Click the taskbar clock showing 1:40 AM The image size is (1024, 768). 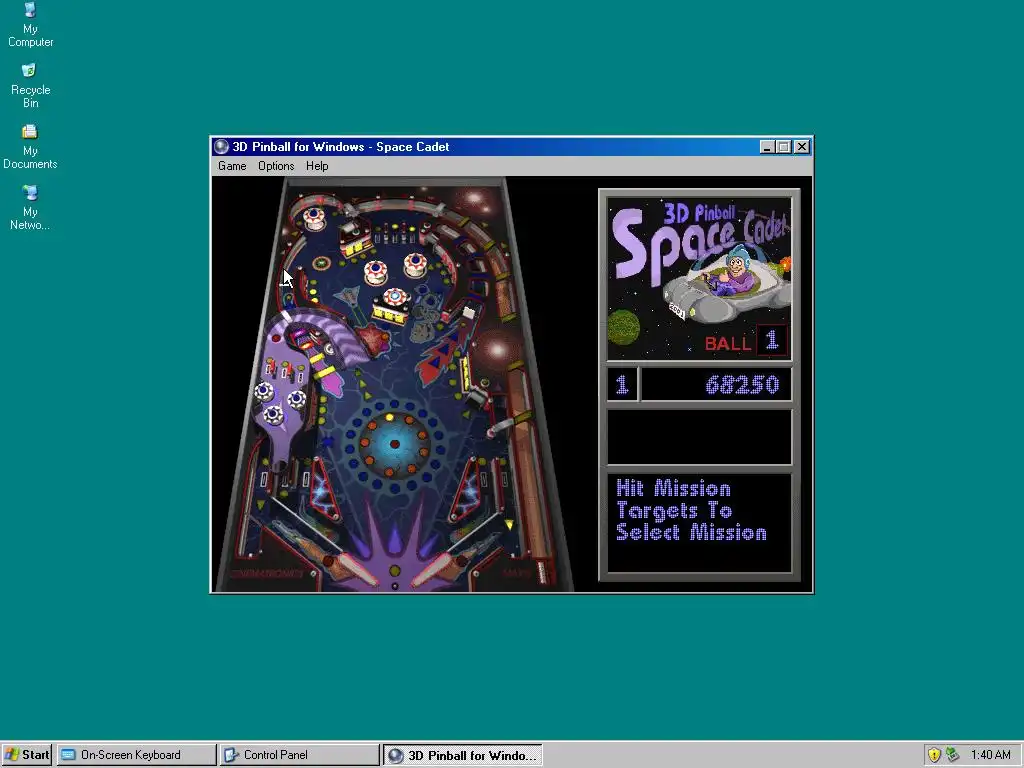coord(990,755)
